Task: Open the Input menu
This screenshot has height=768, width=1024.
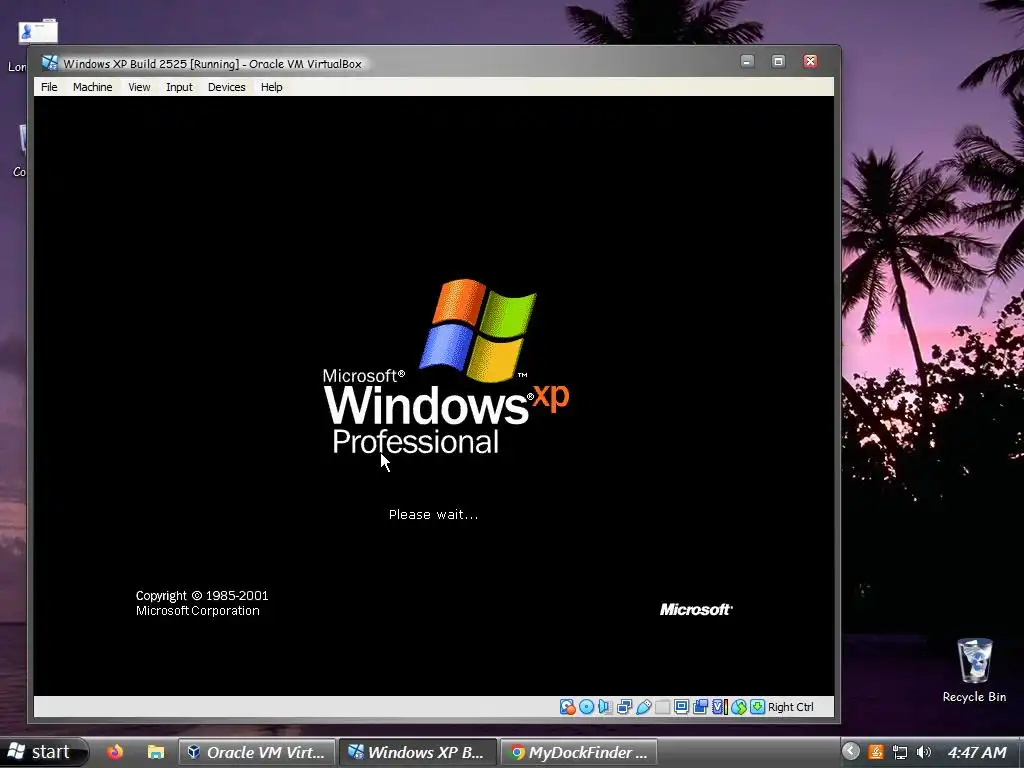Action: [x=179, y=87]
